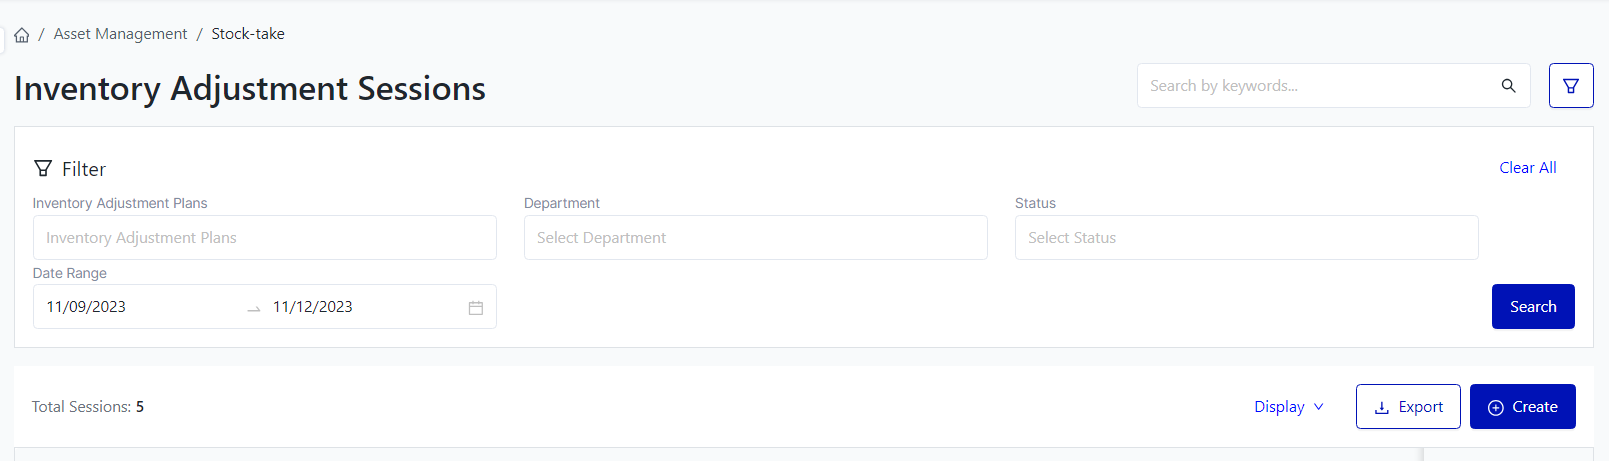Open the Select Department dropdown
The width and height of the screenshot is (1609, 461).
(755, 238)
